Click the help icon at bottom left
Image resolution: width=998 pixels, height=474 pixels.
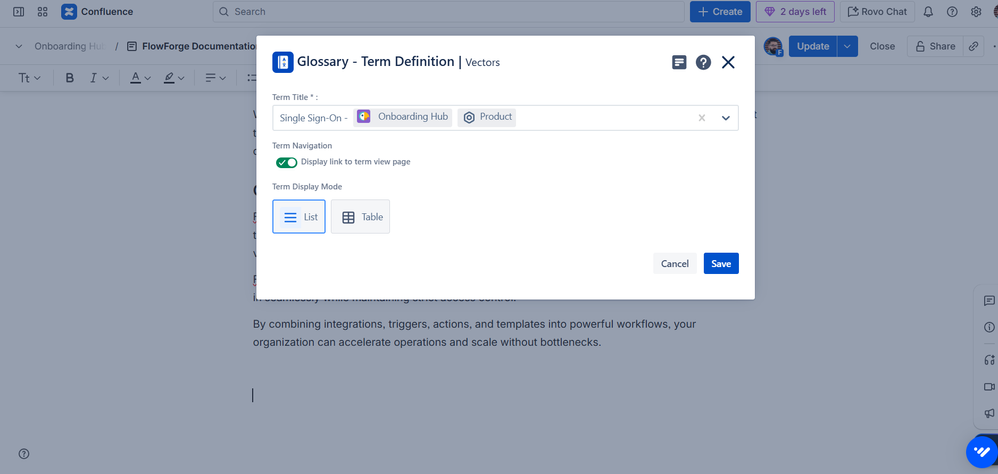24,454
